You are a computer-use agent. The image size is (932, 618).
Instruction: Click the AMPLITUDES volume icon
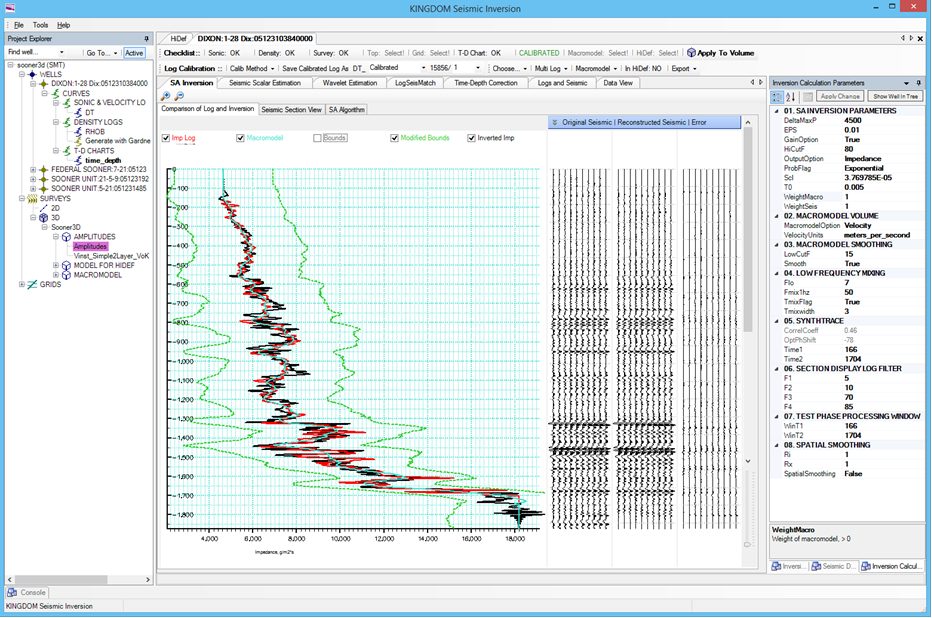[67, 237]
